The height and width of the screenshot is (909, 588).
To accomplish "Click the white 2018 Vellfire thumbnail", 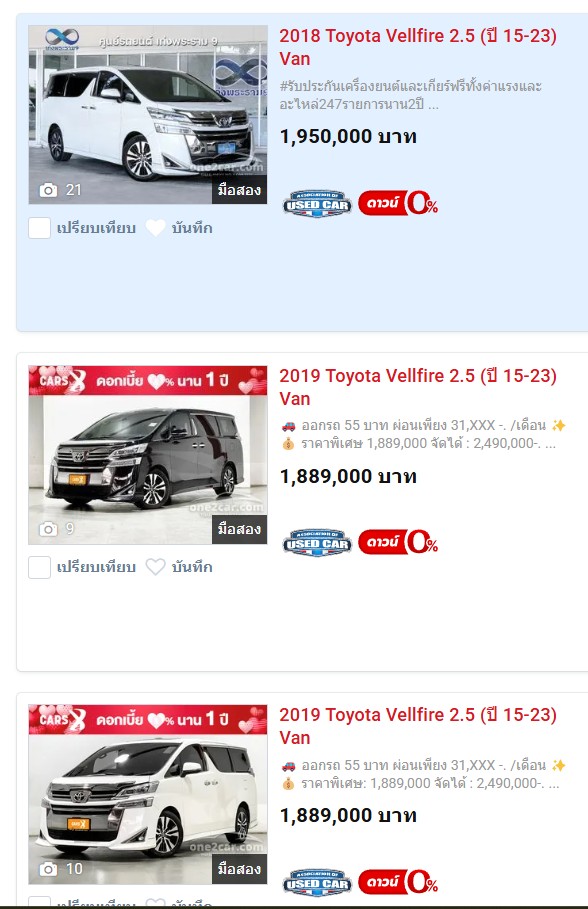I will (x=148, y=115).
